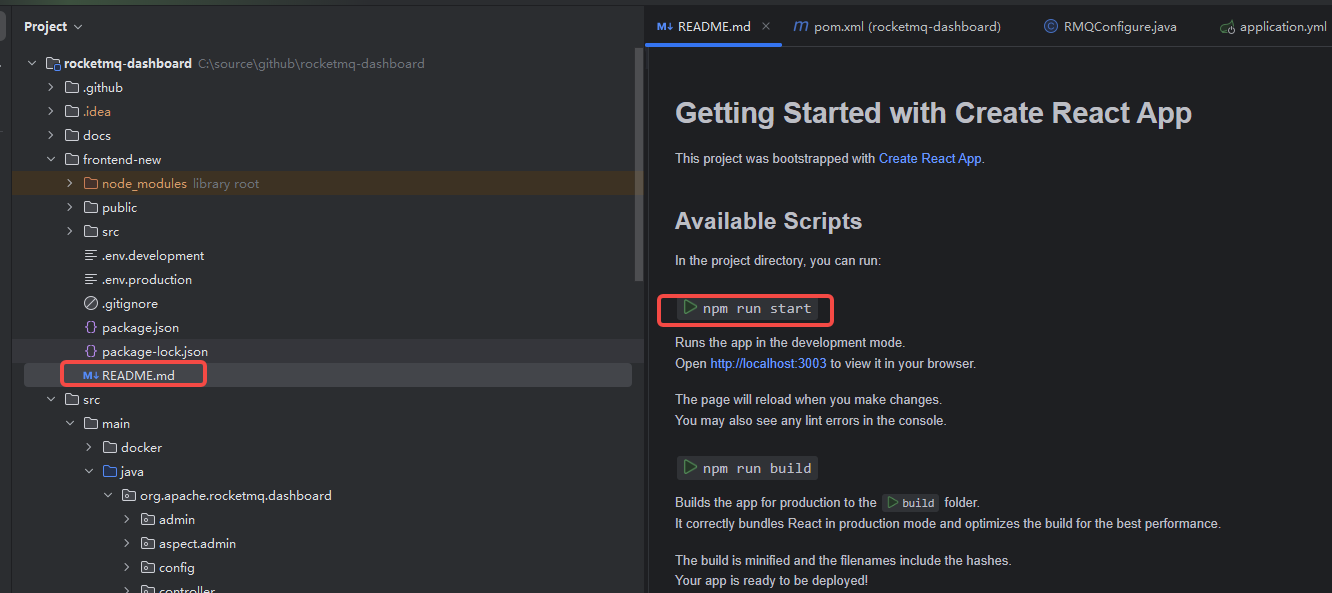Image resolution: width=1332 pixels, height=593 pixels.
Task: Click the node_modules library folder icon
Action: [x=91, y=183]
